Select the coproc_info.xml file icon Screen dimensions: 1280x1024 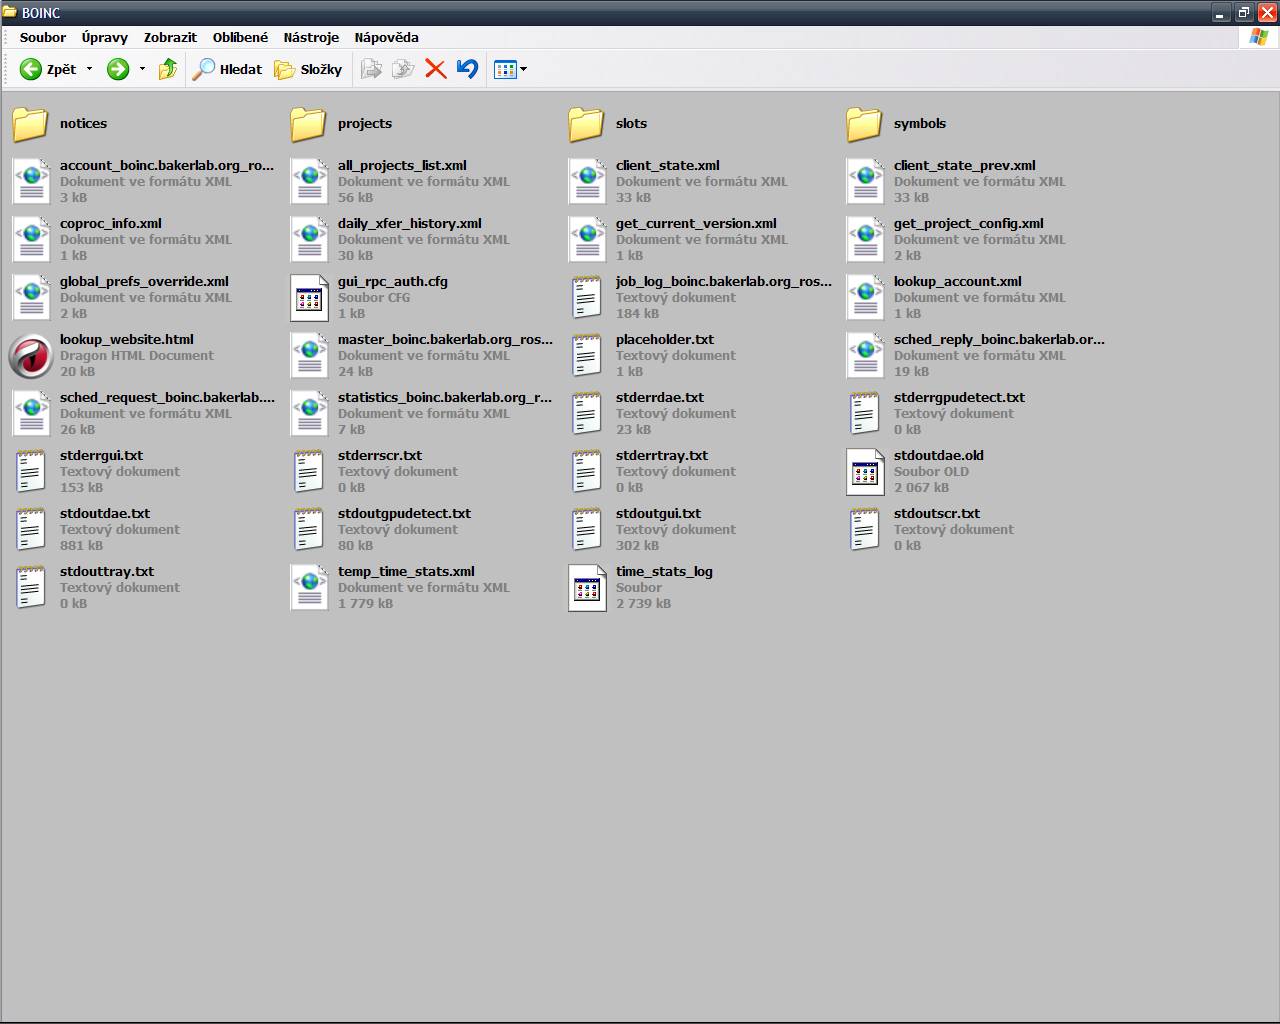click(x=31, y=240)
